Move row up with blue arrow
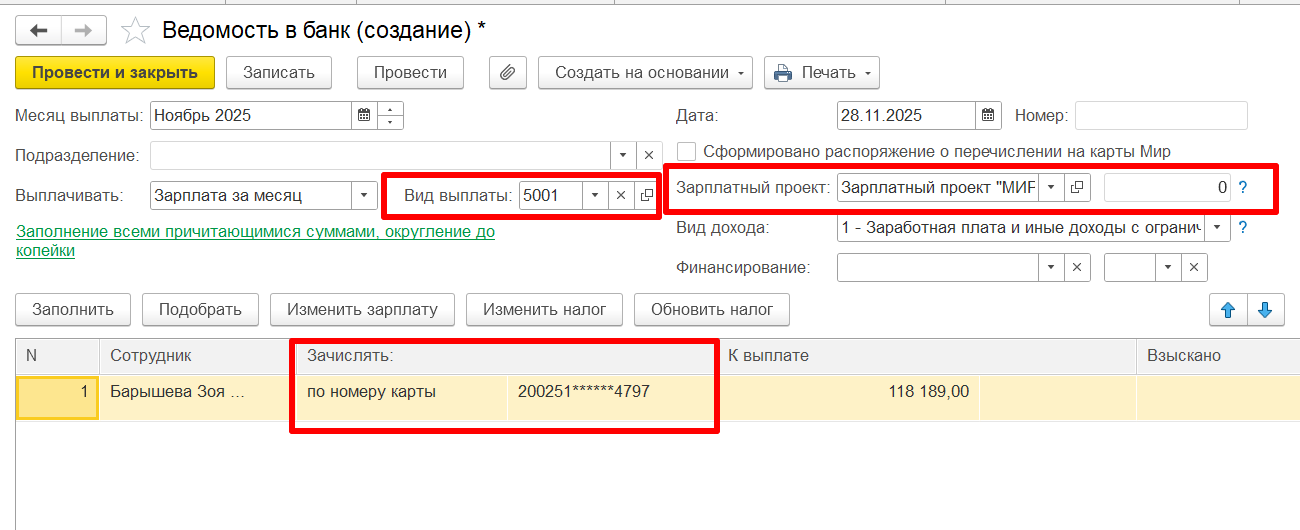1300x530 pixels. pyautogui.click(x=1228, y=310)
